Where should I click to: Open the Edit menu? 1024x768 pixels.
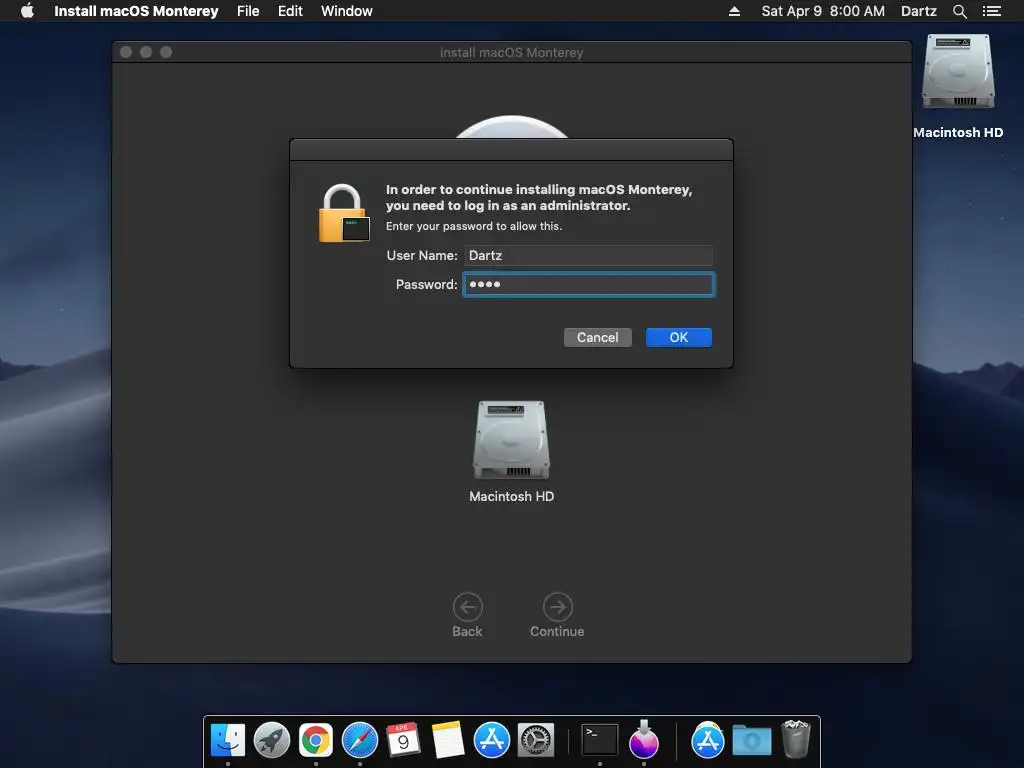(x=290, y=11)
